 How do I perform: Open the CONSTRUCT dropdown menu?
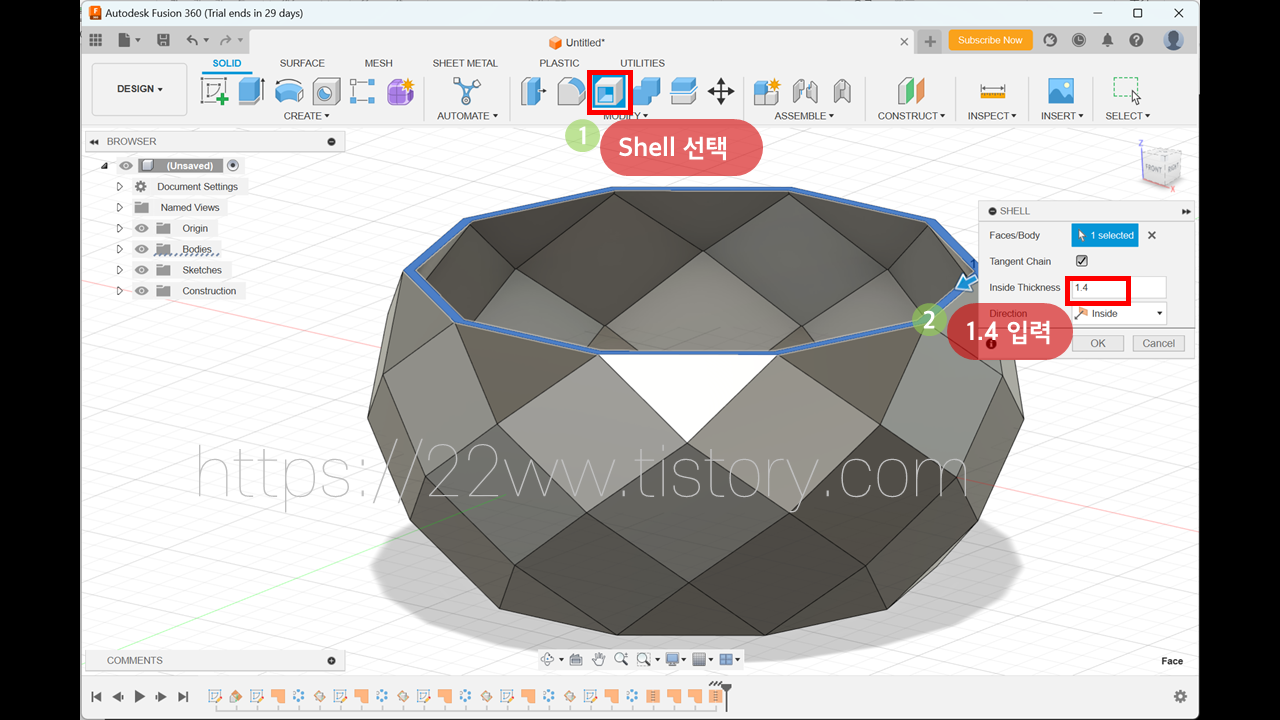tap(911, 116)
